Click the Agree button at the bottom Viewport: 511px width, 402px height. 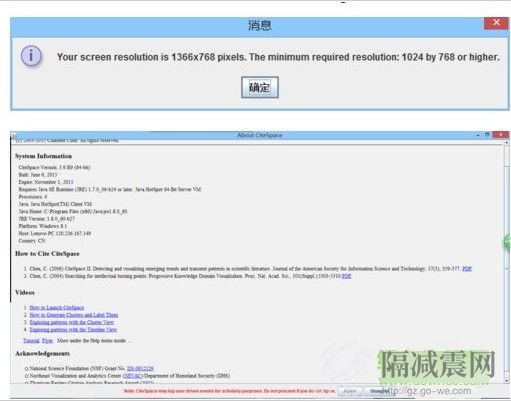[350, 391]
